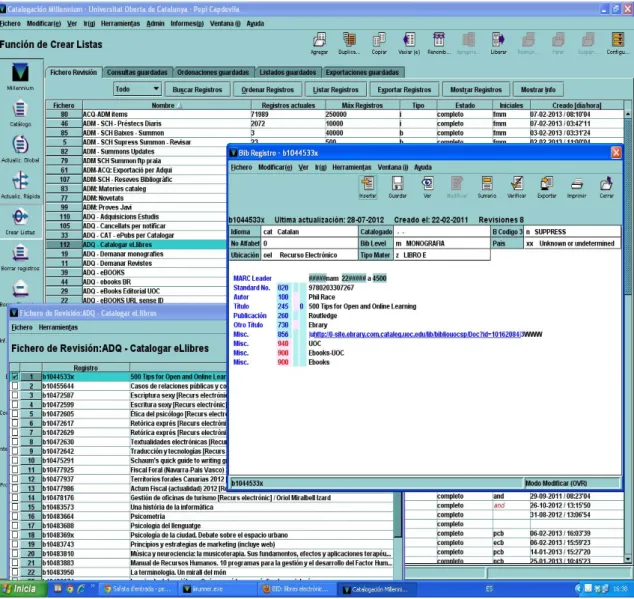
Task: Click the Liberar toolbar icon
Action: (x=498, y=43)
